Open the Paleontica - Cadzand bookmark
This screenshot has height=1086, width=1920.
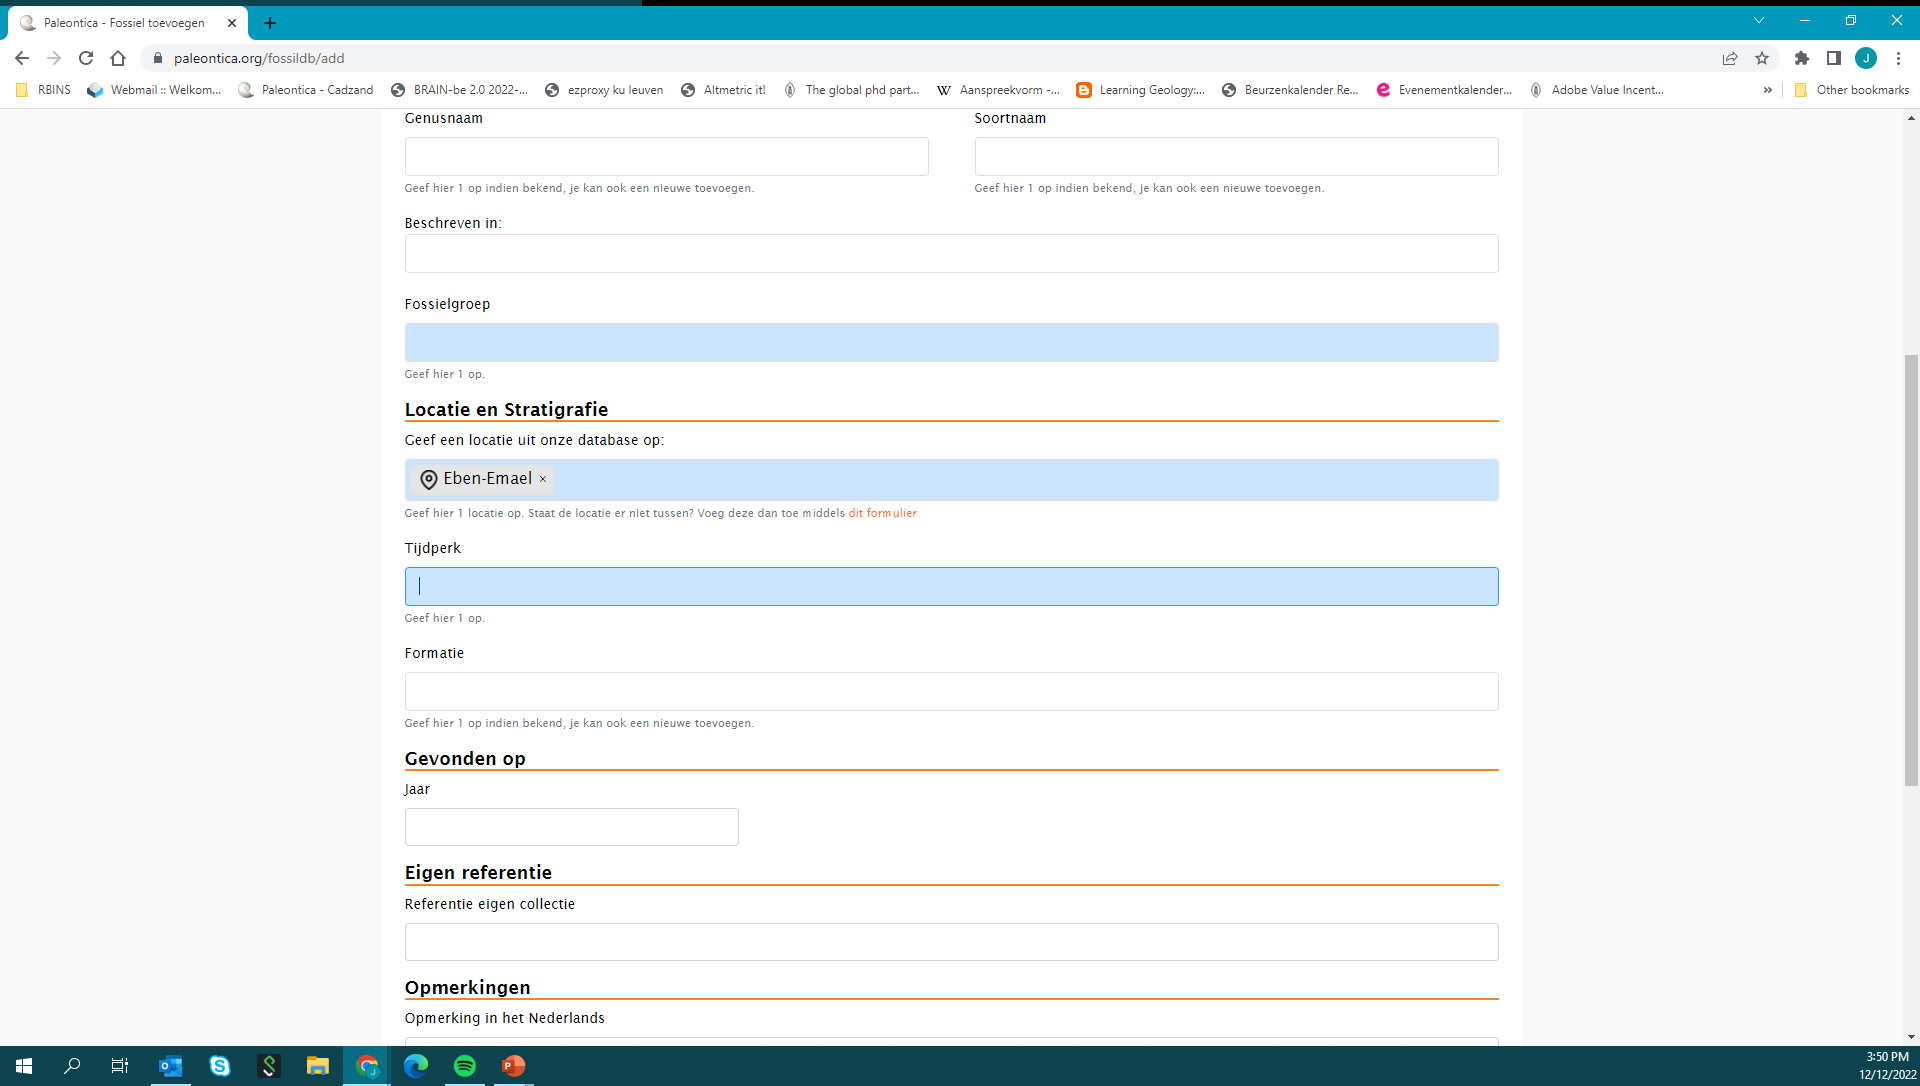click(306, 90)
